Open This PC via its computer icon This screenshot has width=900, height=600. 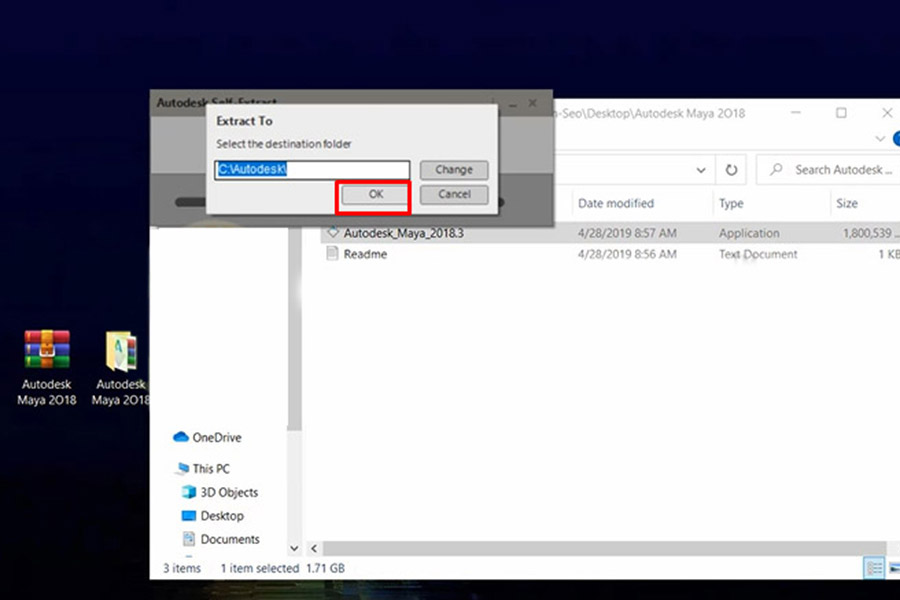coord(183,469)
